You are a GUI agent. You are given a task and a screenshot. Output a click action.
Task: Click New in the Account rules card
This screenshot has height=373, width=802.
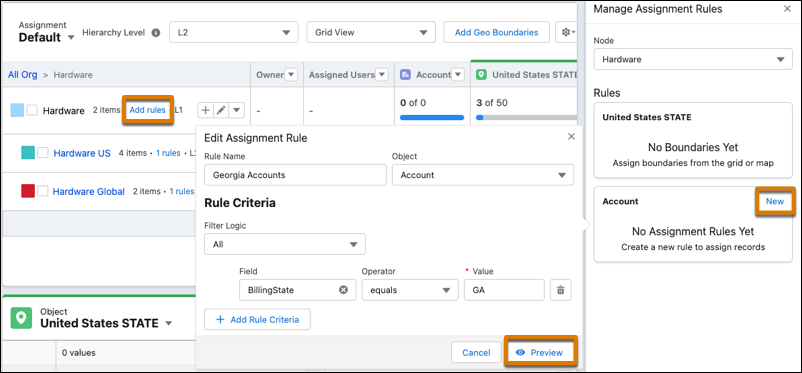pos(774,201)
